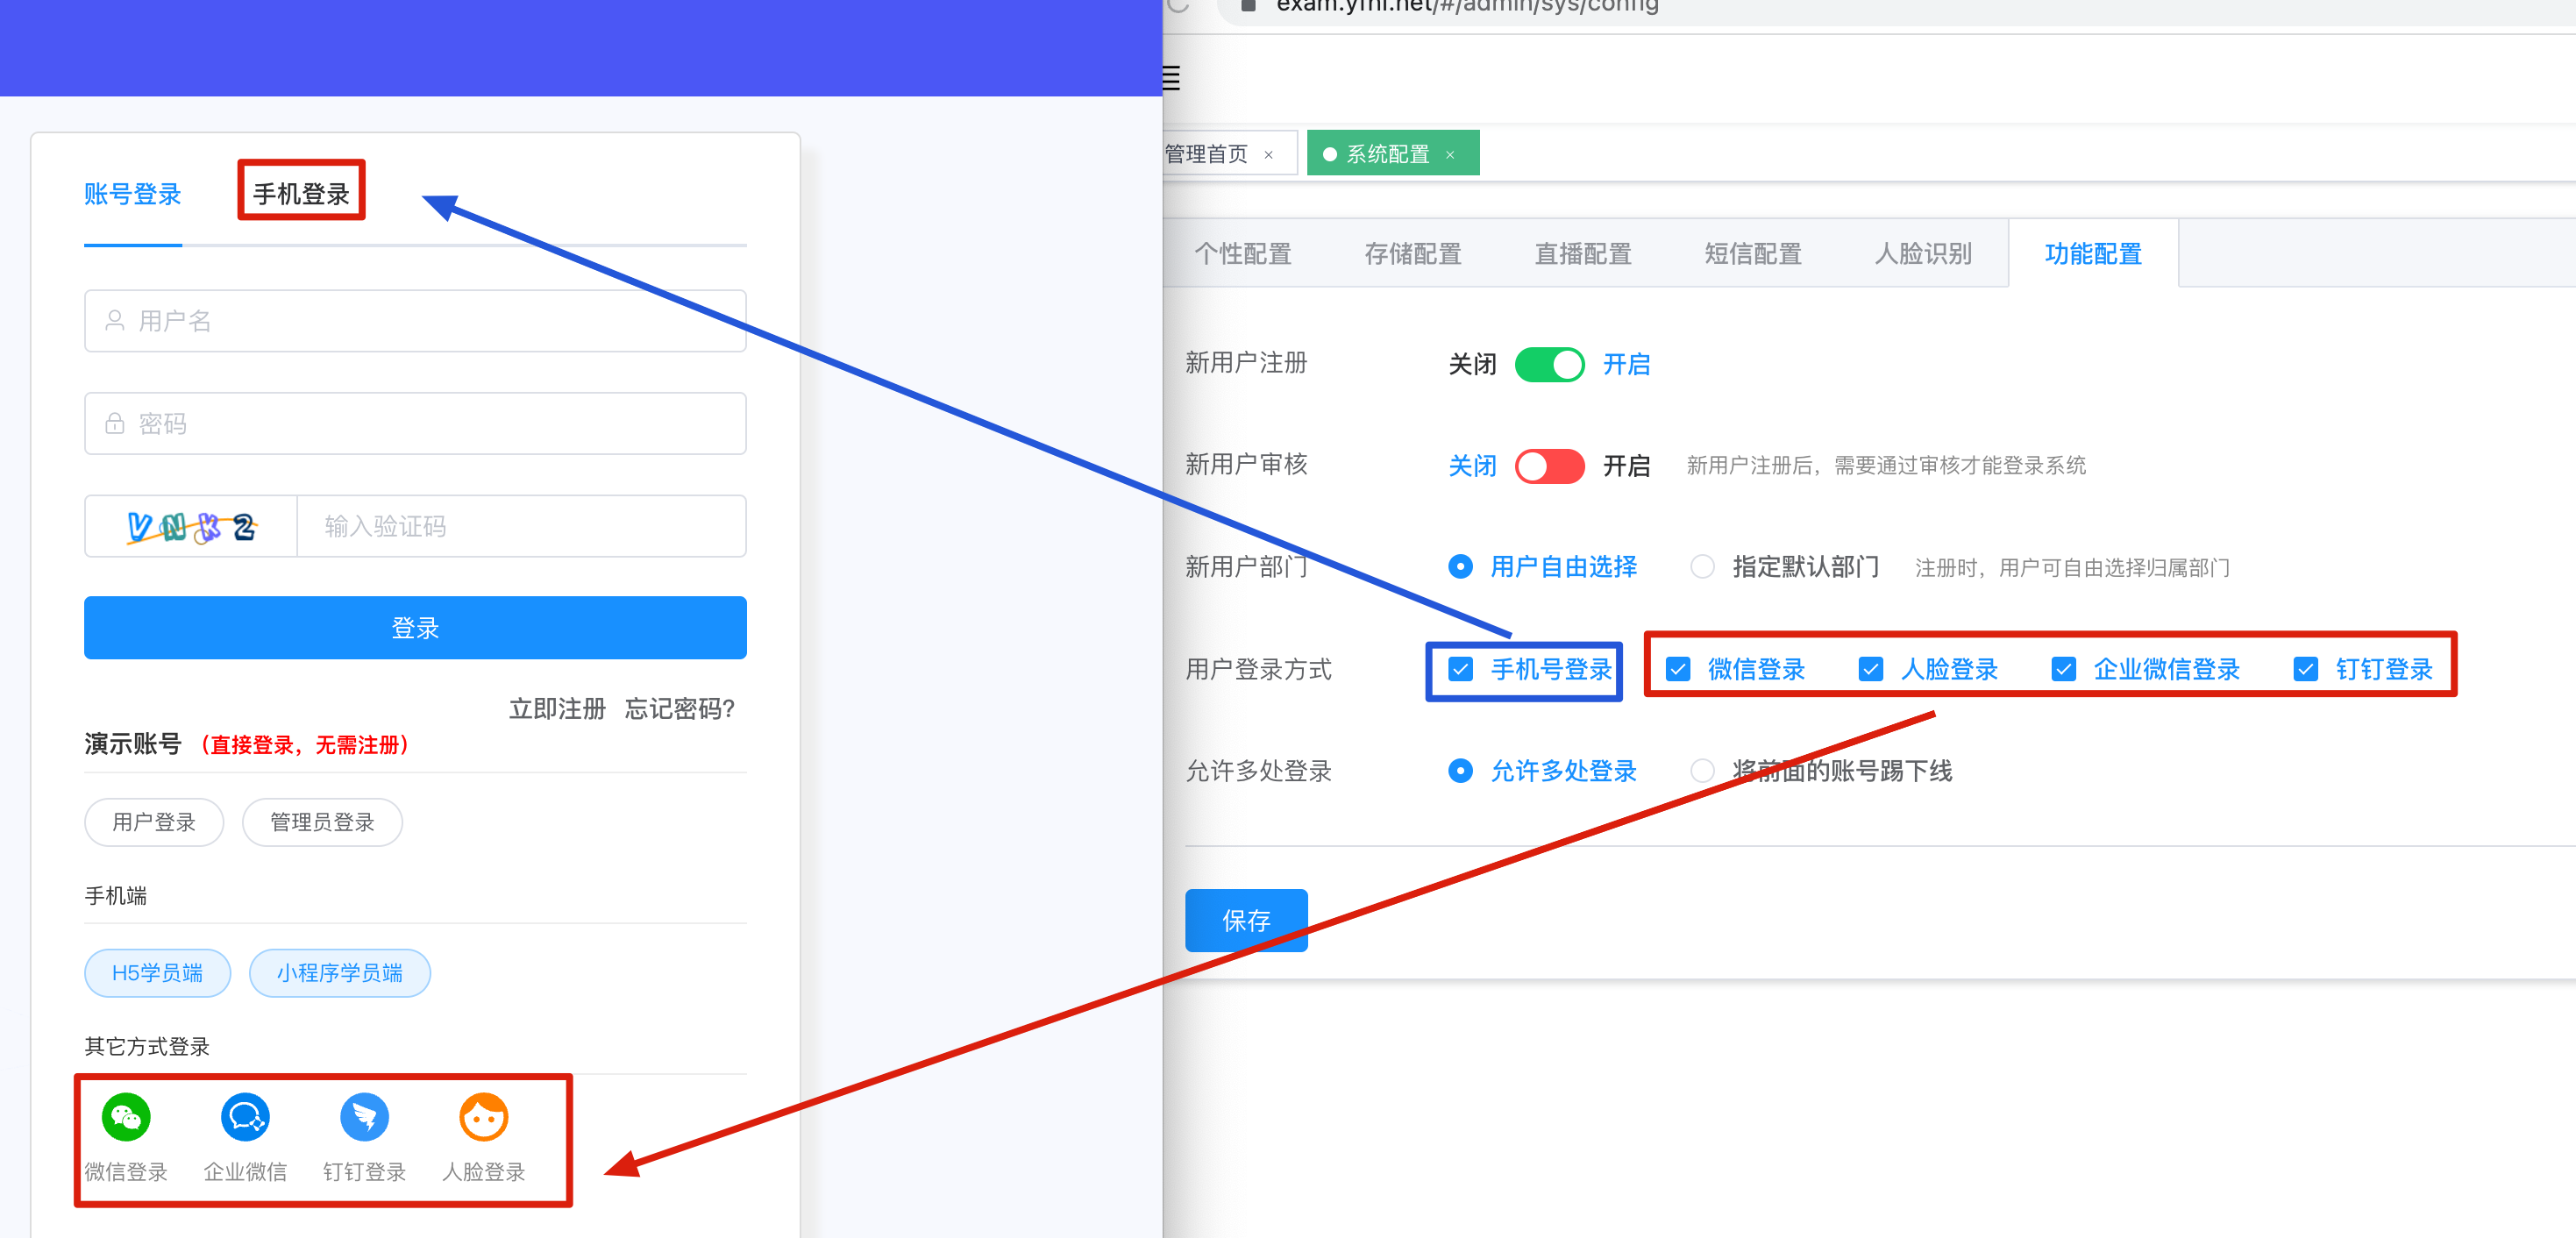Screen dimensions: 2576x1238
Task: Open the 直播配置 tab
Action: pos(1583,254)
